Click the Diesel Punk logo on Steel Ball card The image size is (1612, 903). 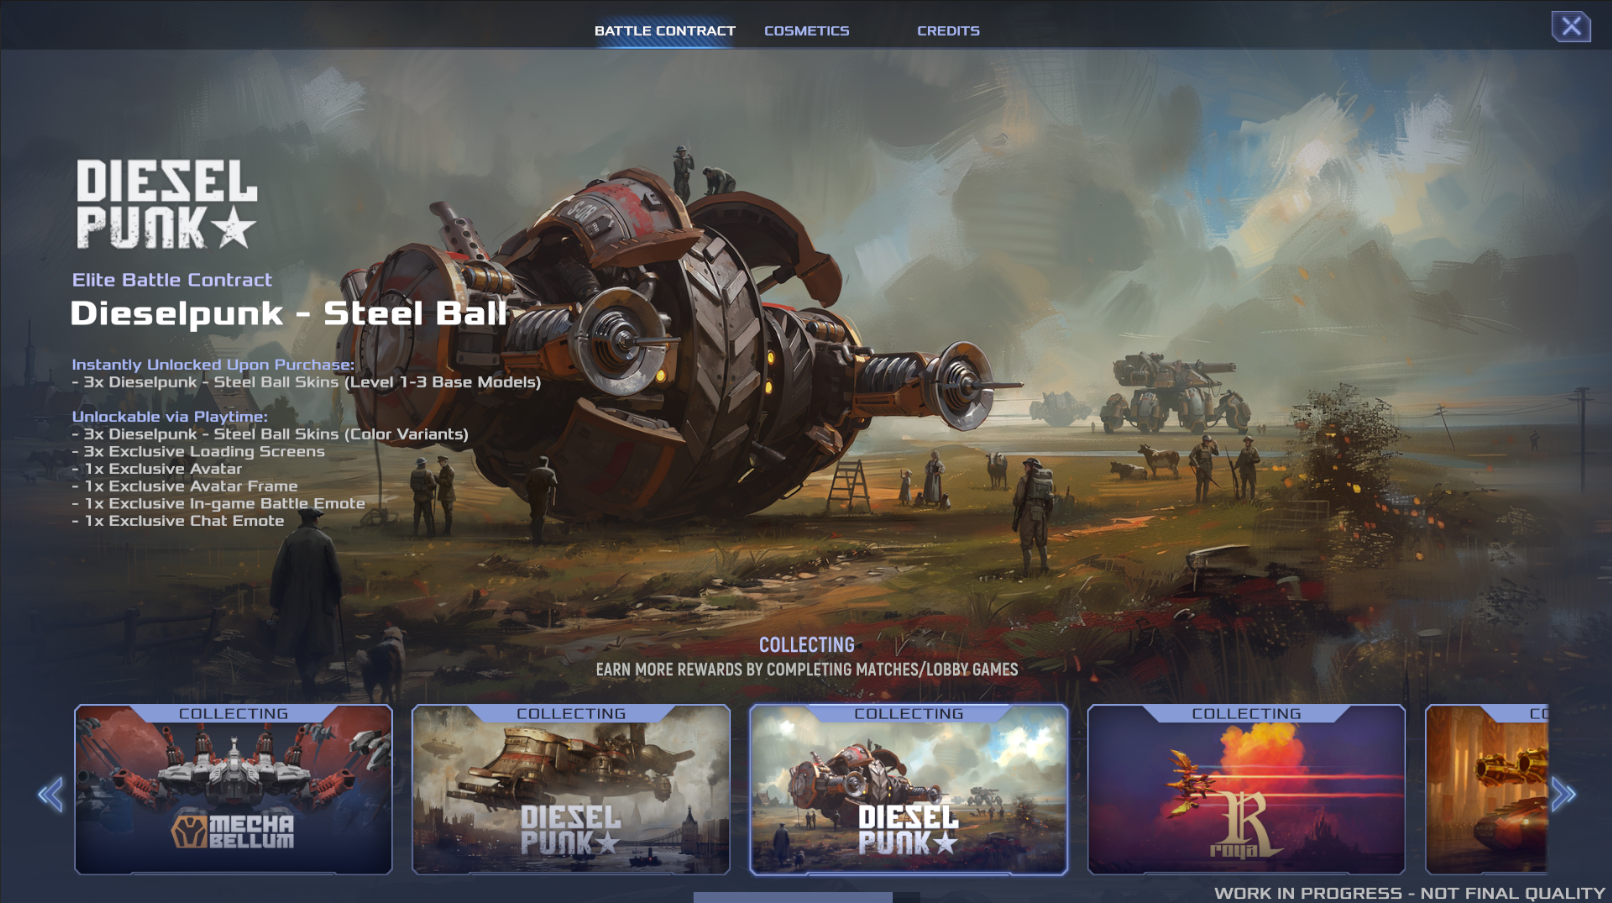pos(908,831)
